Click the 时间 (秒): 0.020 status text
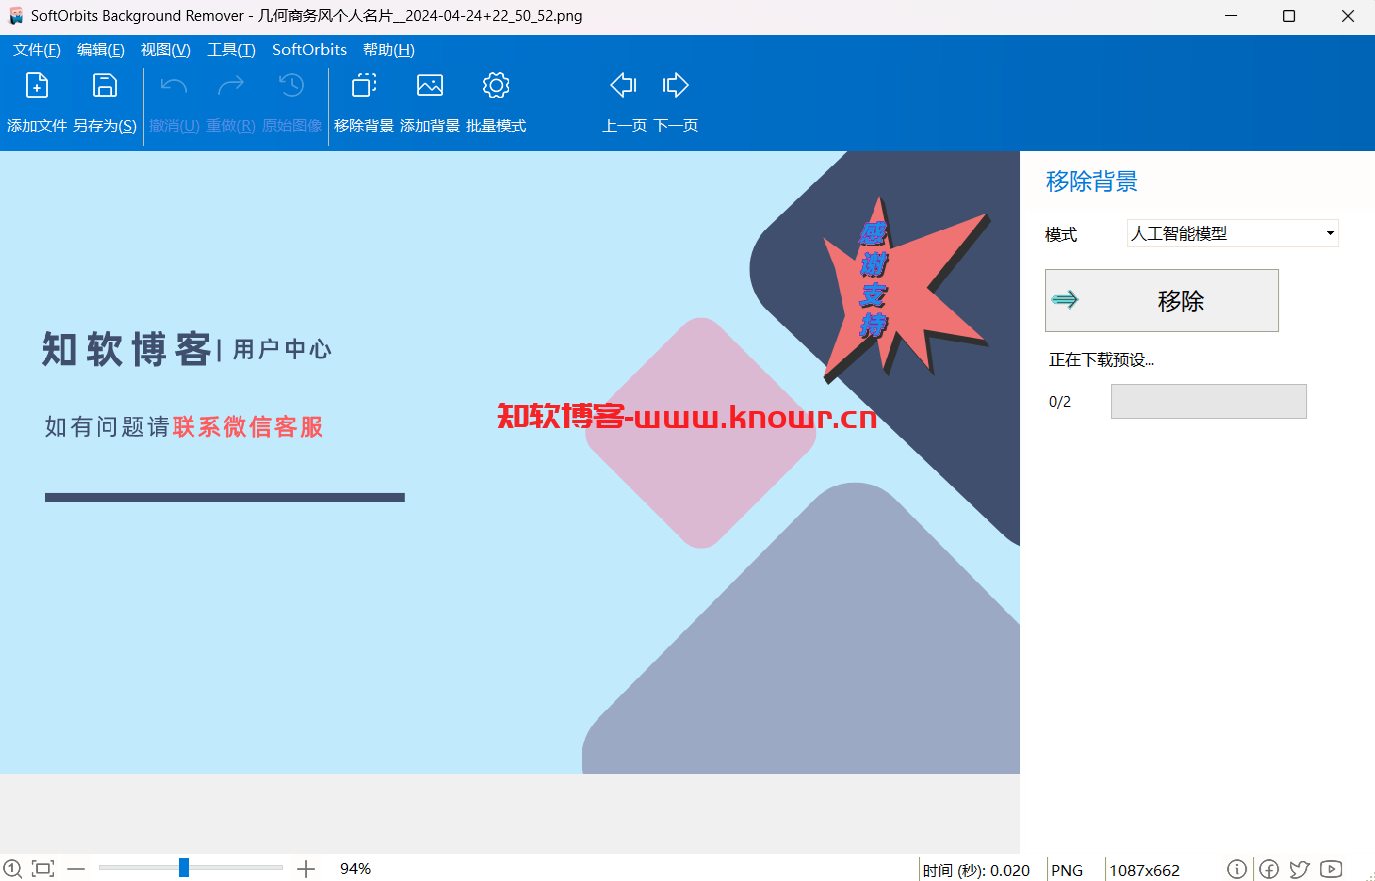The height and width of the screenshot is (881, 1375). [976, 870]
